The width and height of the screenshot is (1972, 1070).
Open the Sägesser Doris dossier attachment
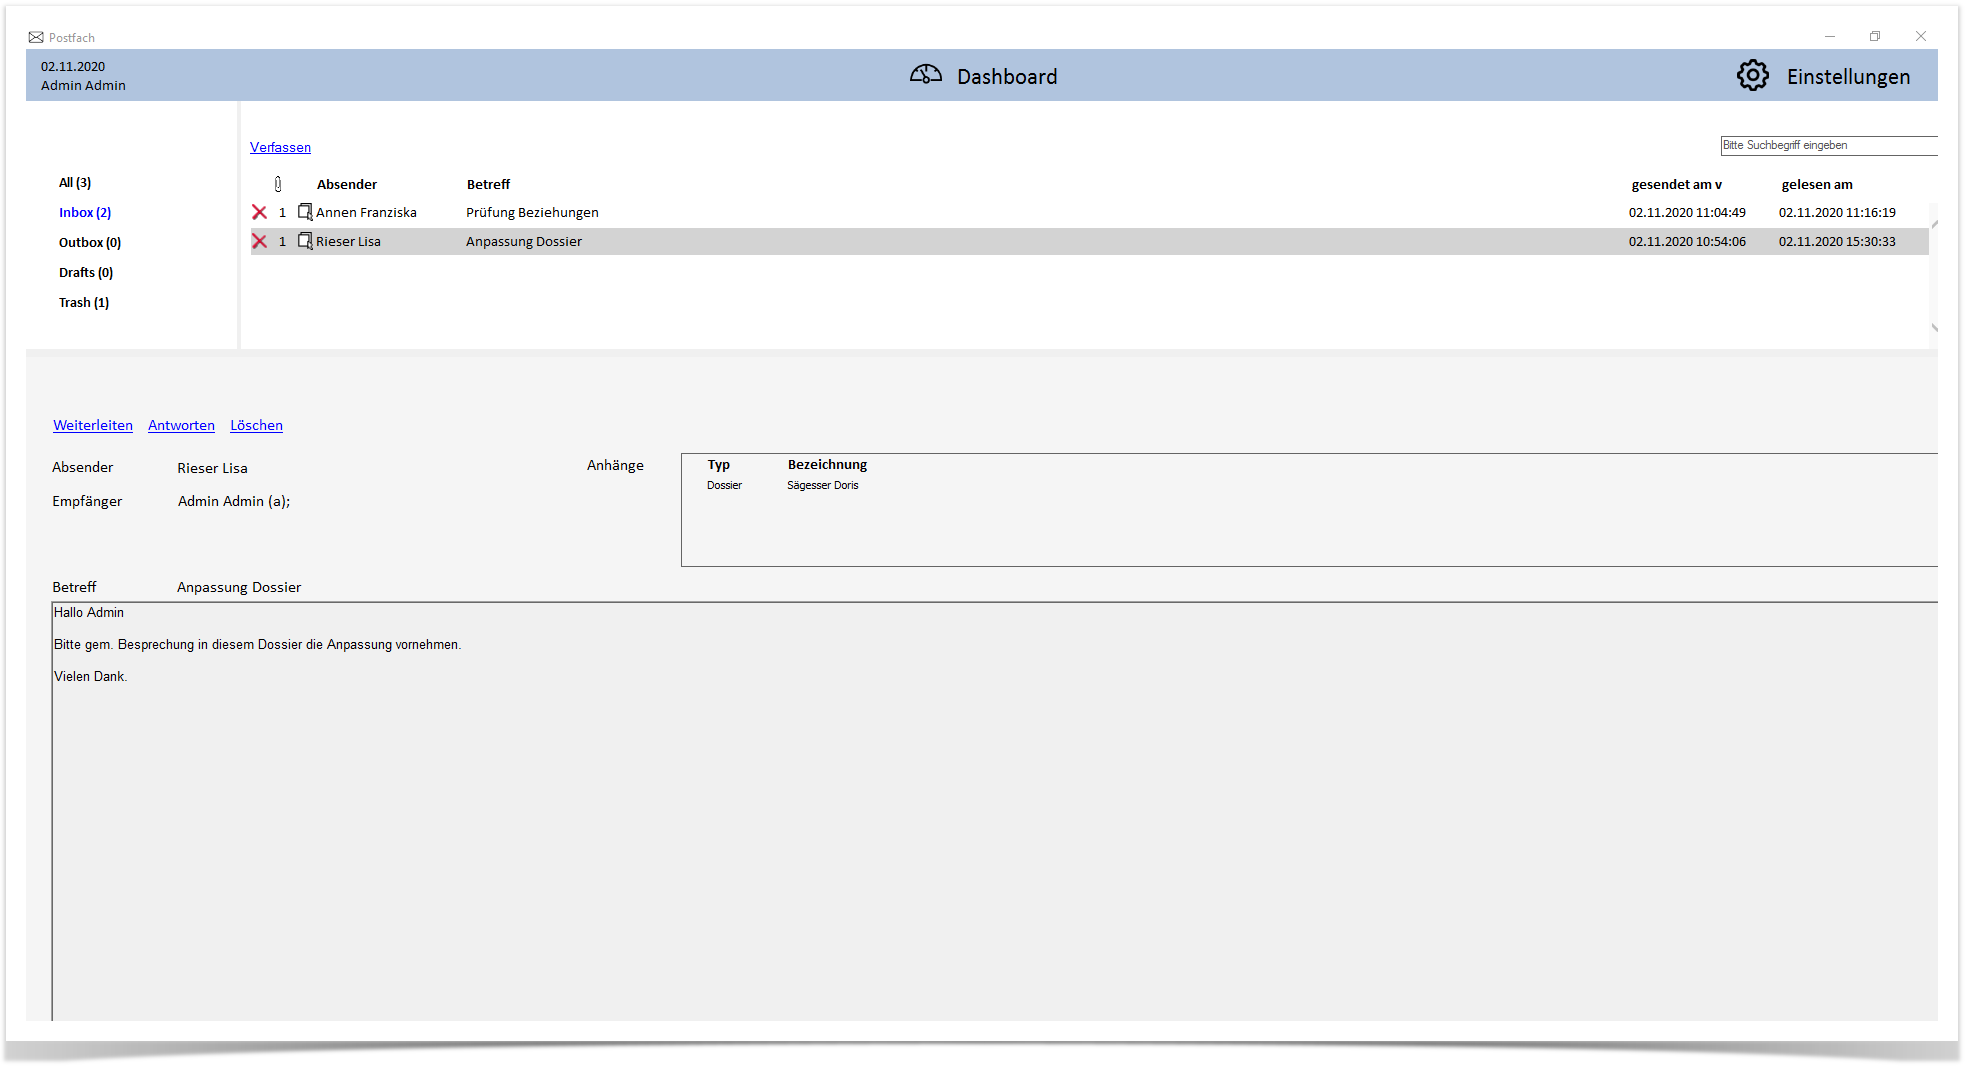tap(822, 486)
